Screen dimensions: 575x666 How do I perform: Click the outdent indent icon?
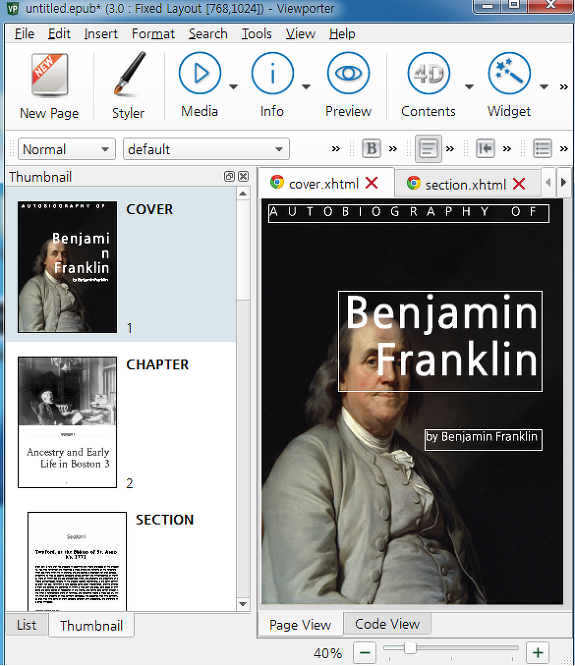485,149
